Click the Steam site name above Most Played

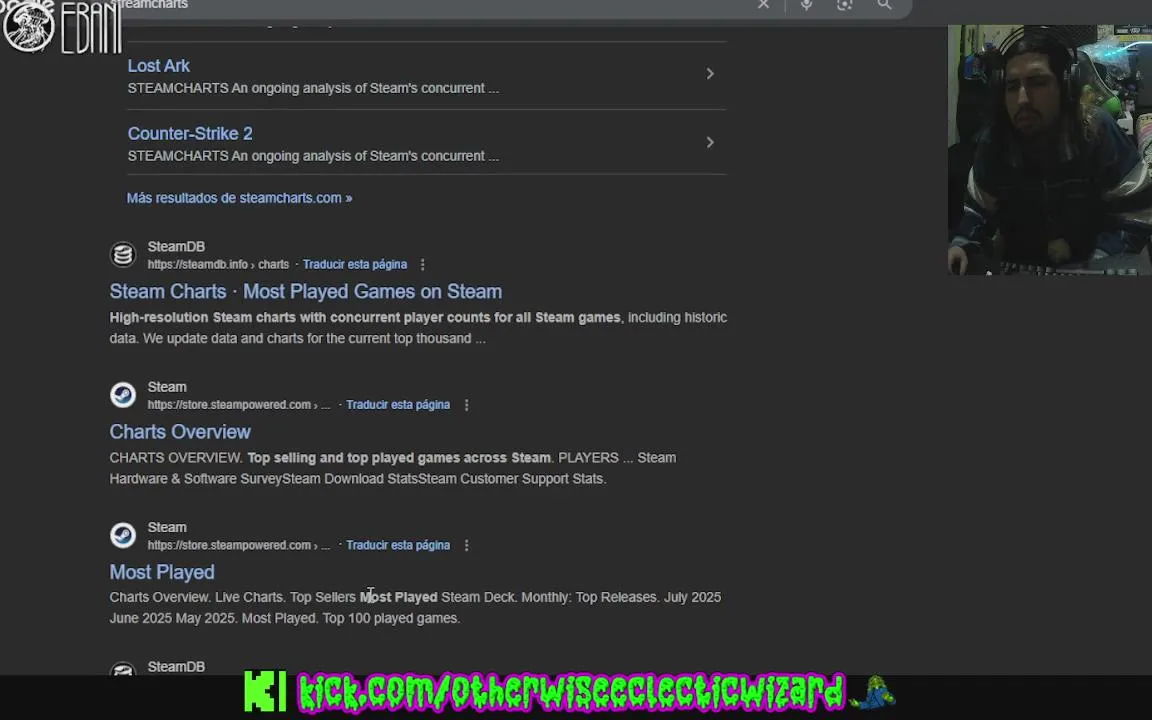tap(167, 528)
